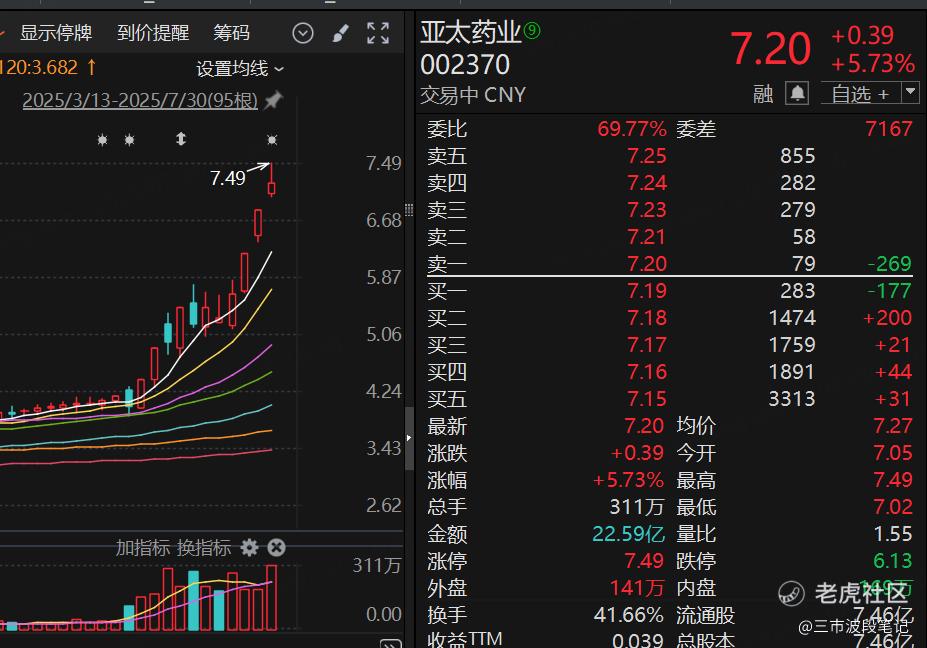Click the 跌停 6.13 value
This screenshot has height=648, width=927.
click(893, 560)
